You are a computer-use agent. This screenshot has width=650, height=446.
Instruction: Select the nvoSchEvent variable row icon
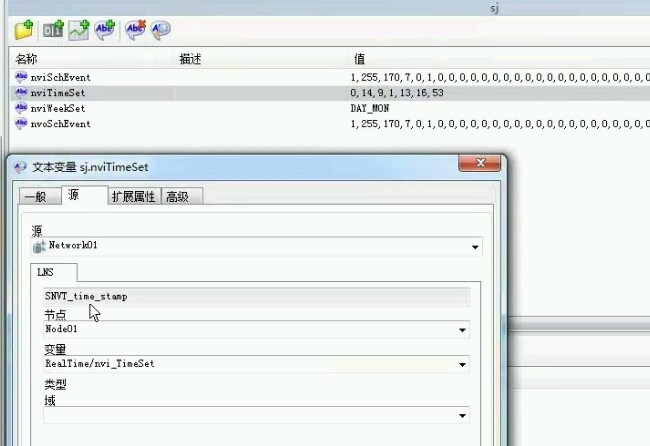21,124
